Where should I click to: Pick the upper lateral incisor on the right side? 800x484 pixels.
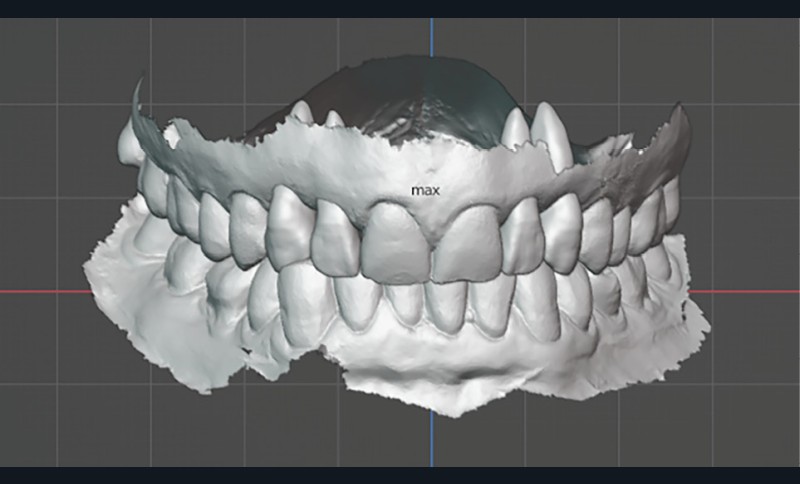(521, 237)
